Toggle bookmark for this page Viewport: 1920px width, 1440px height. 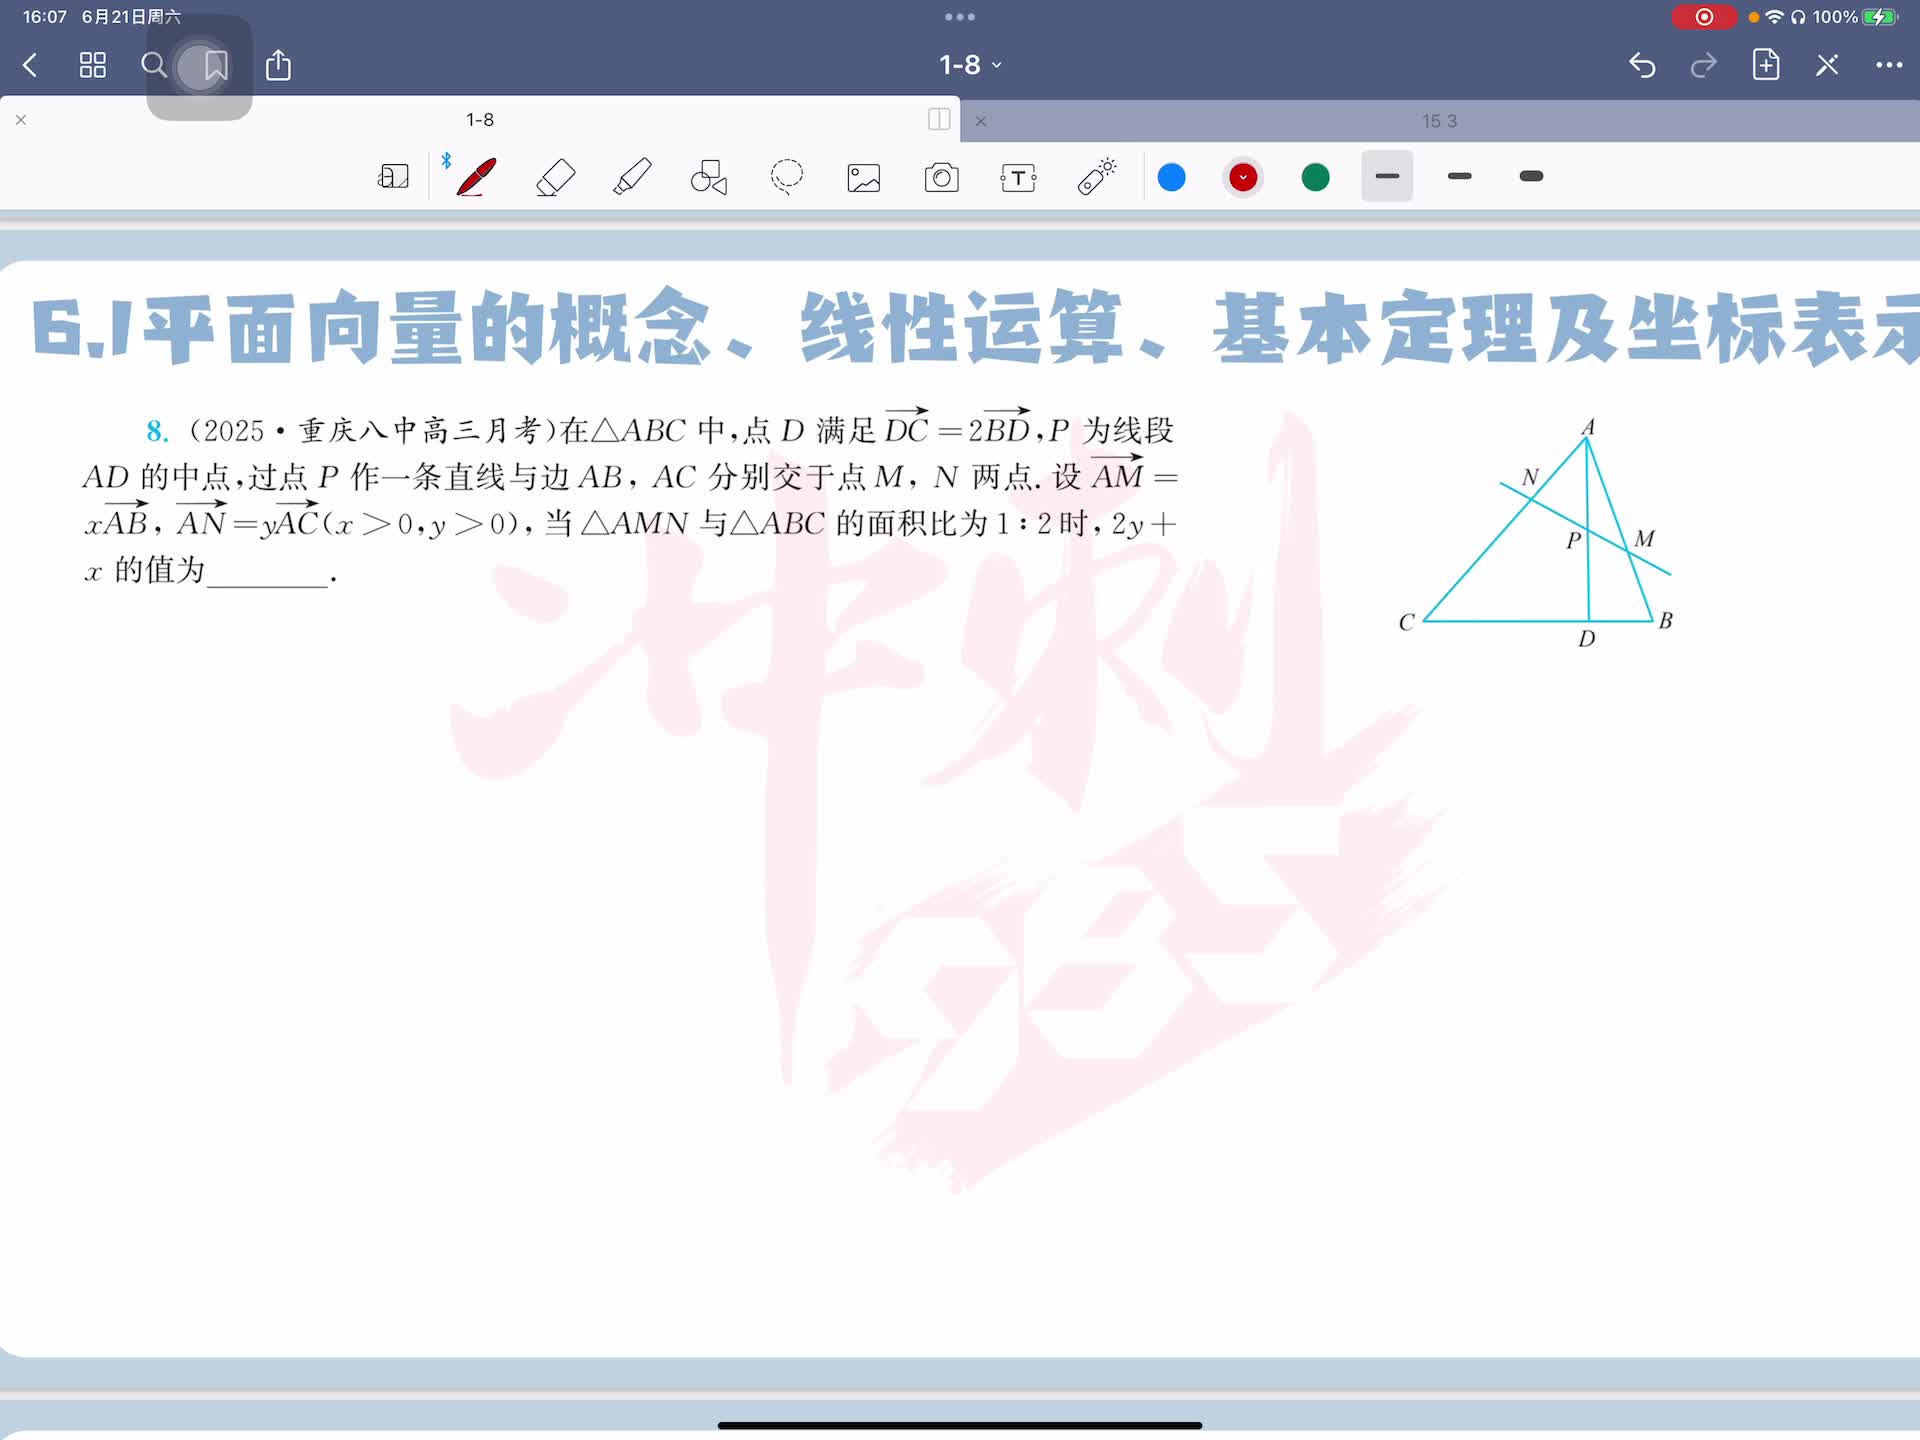(215, 66)
